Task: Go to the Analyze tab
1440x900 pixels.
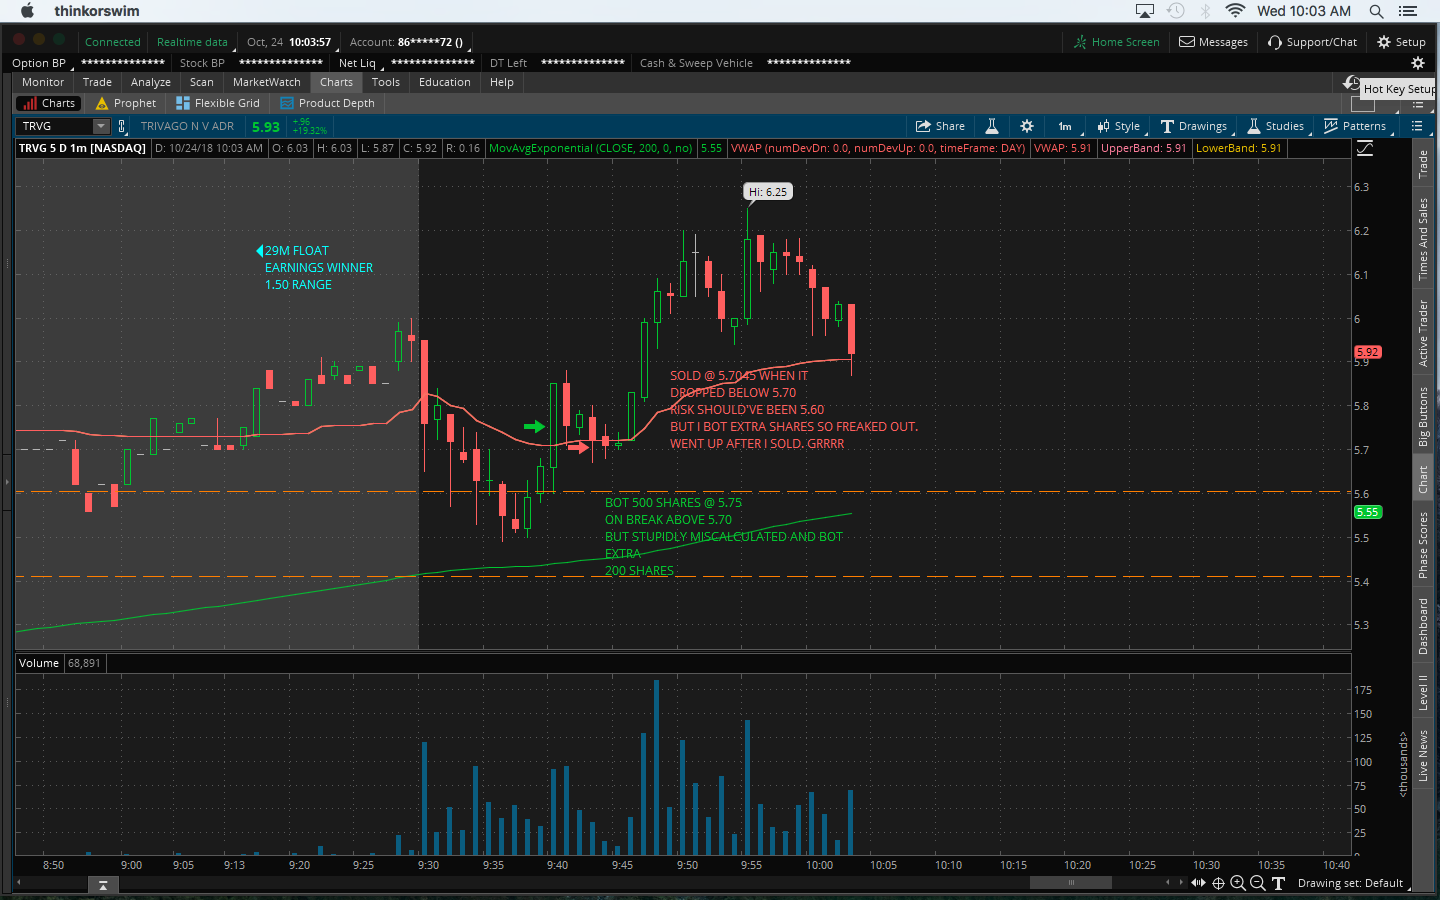Action: 151,82
